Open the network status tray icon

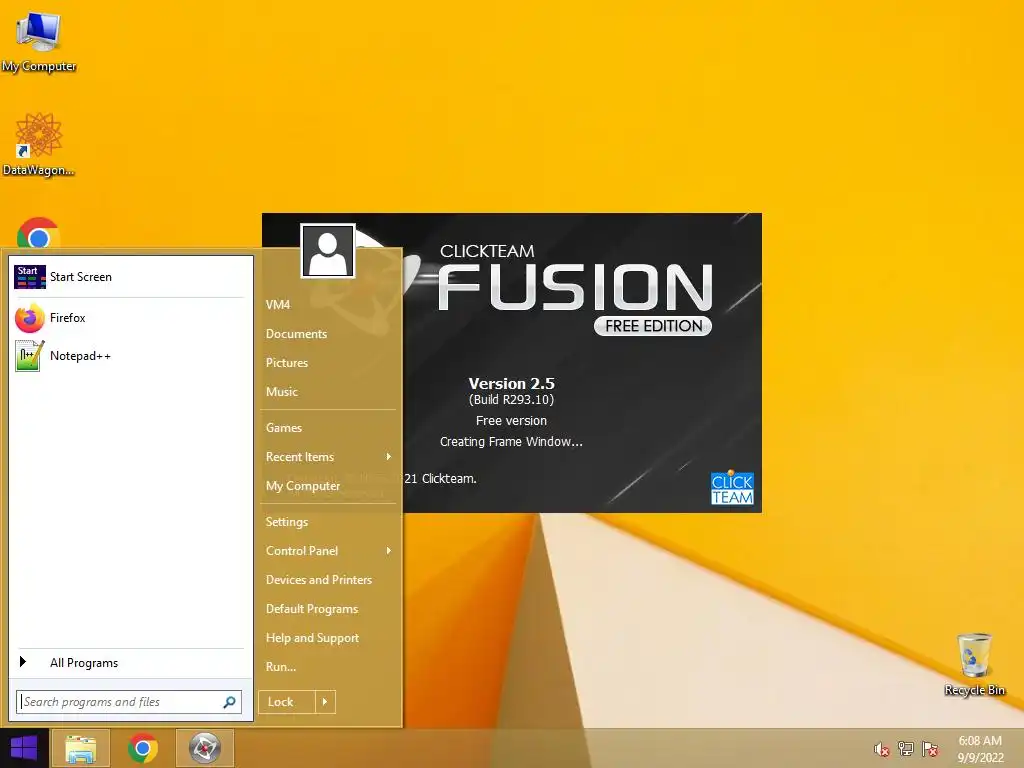click(x=906, y=749)
